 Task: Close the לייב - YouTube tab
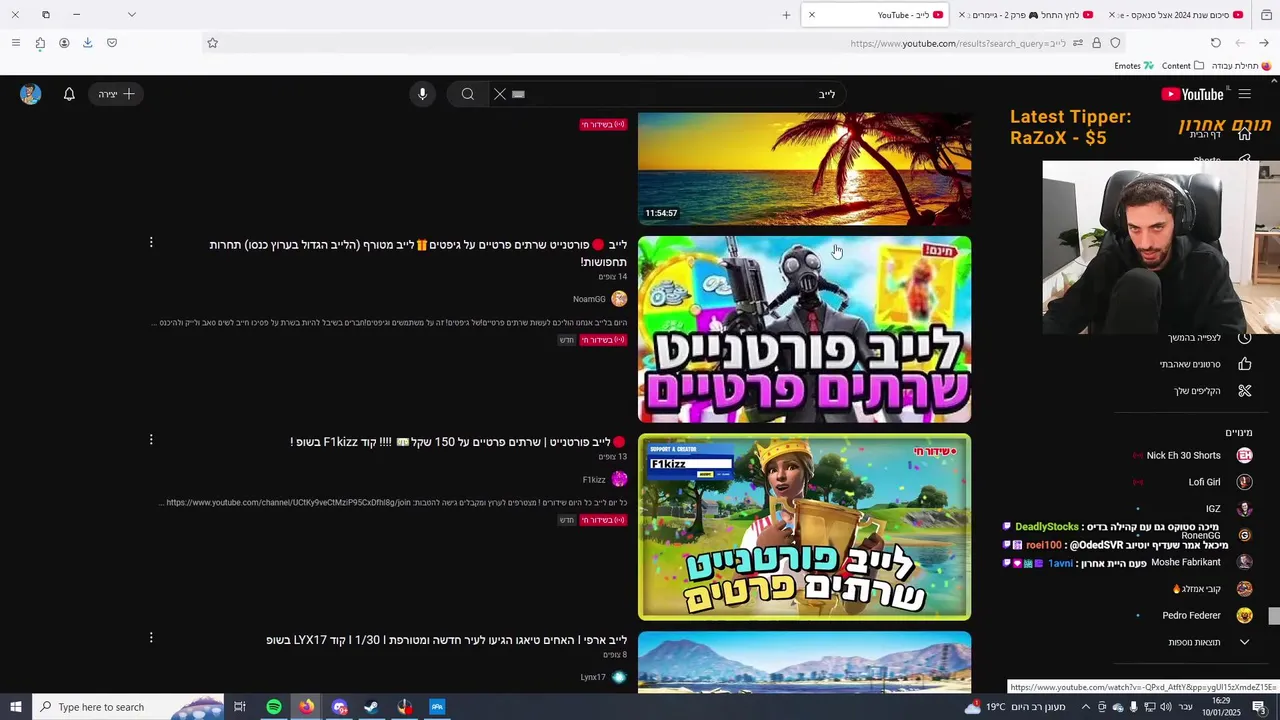point(812,15)
